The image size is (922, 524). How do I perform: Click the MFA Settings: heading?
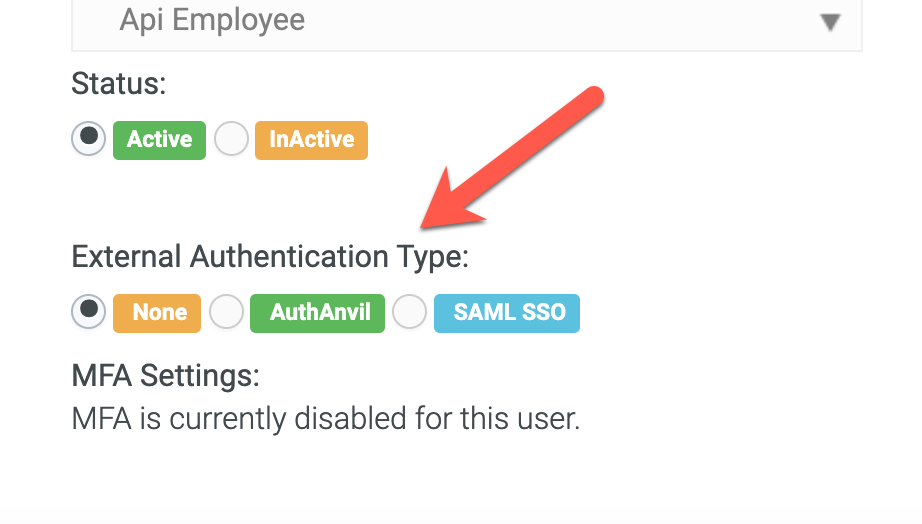(165, 376)
